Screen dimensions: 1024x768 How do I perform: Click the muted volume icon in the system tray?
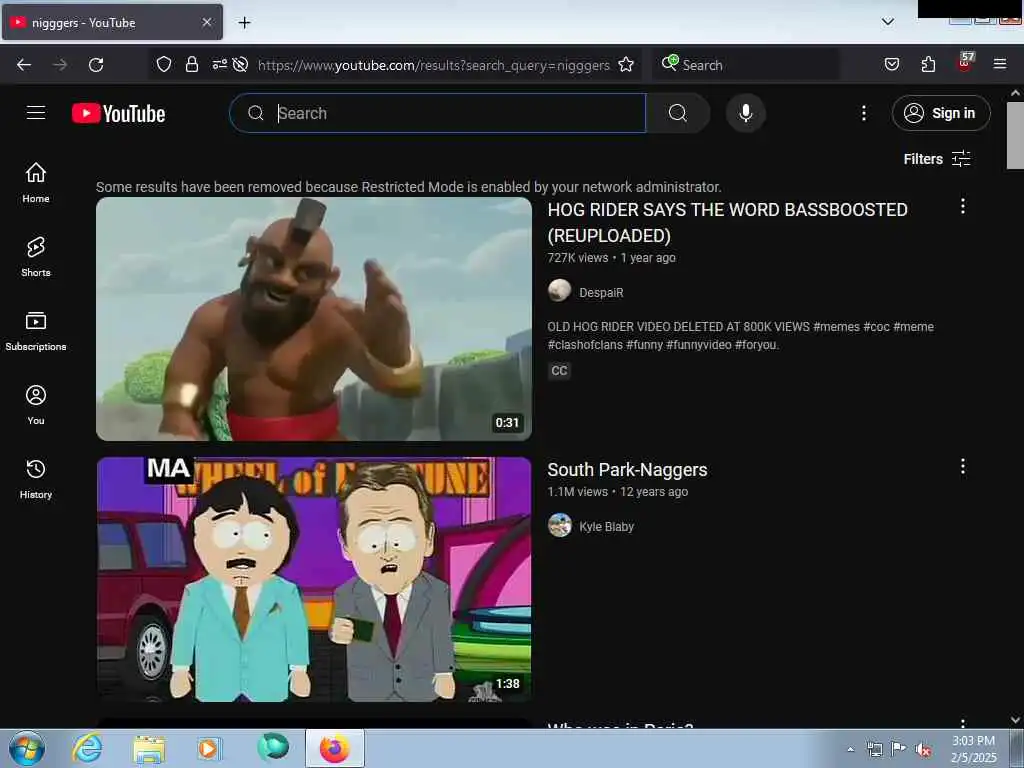point(923,750)
